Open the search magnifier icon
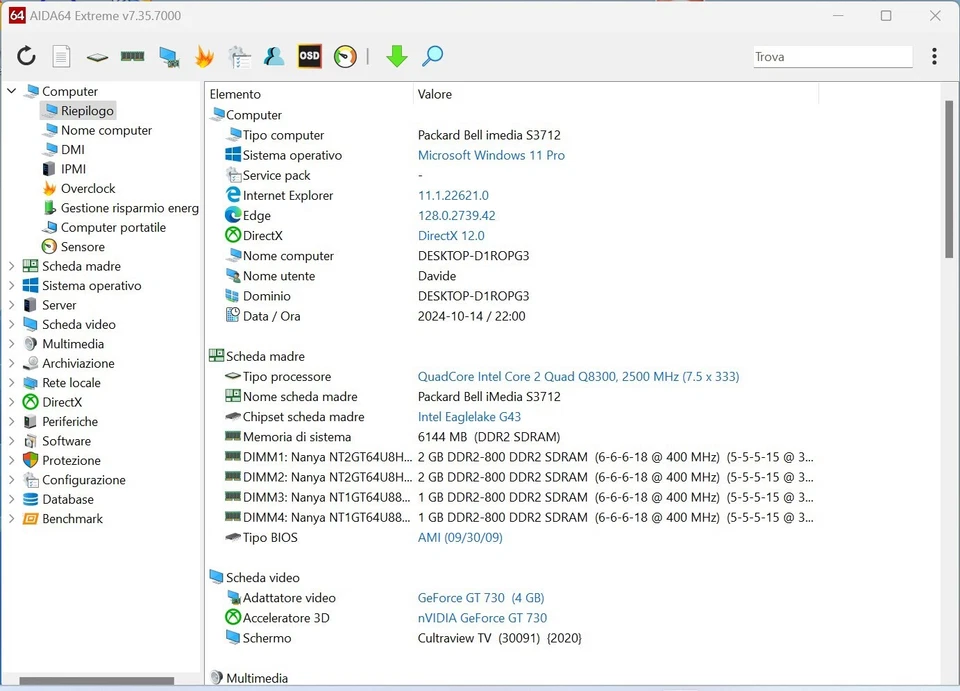Screen dimensions: 960x691 (432, 56)
